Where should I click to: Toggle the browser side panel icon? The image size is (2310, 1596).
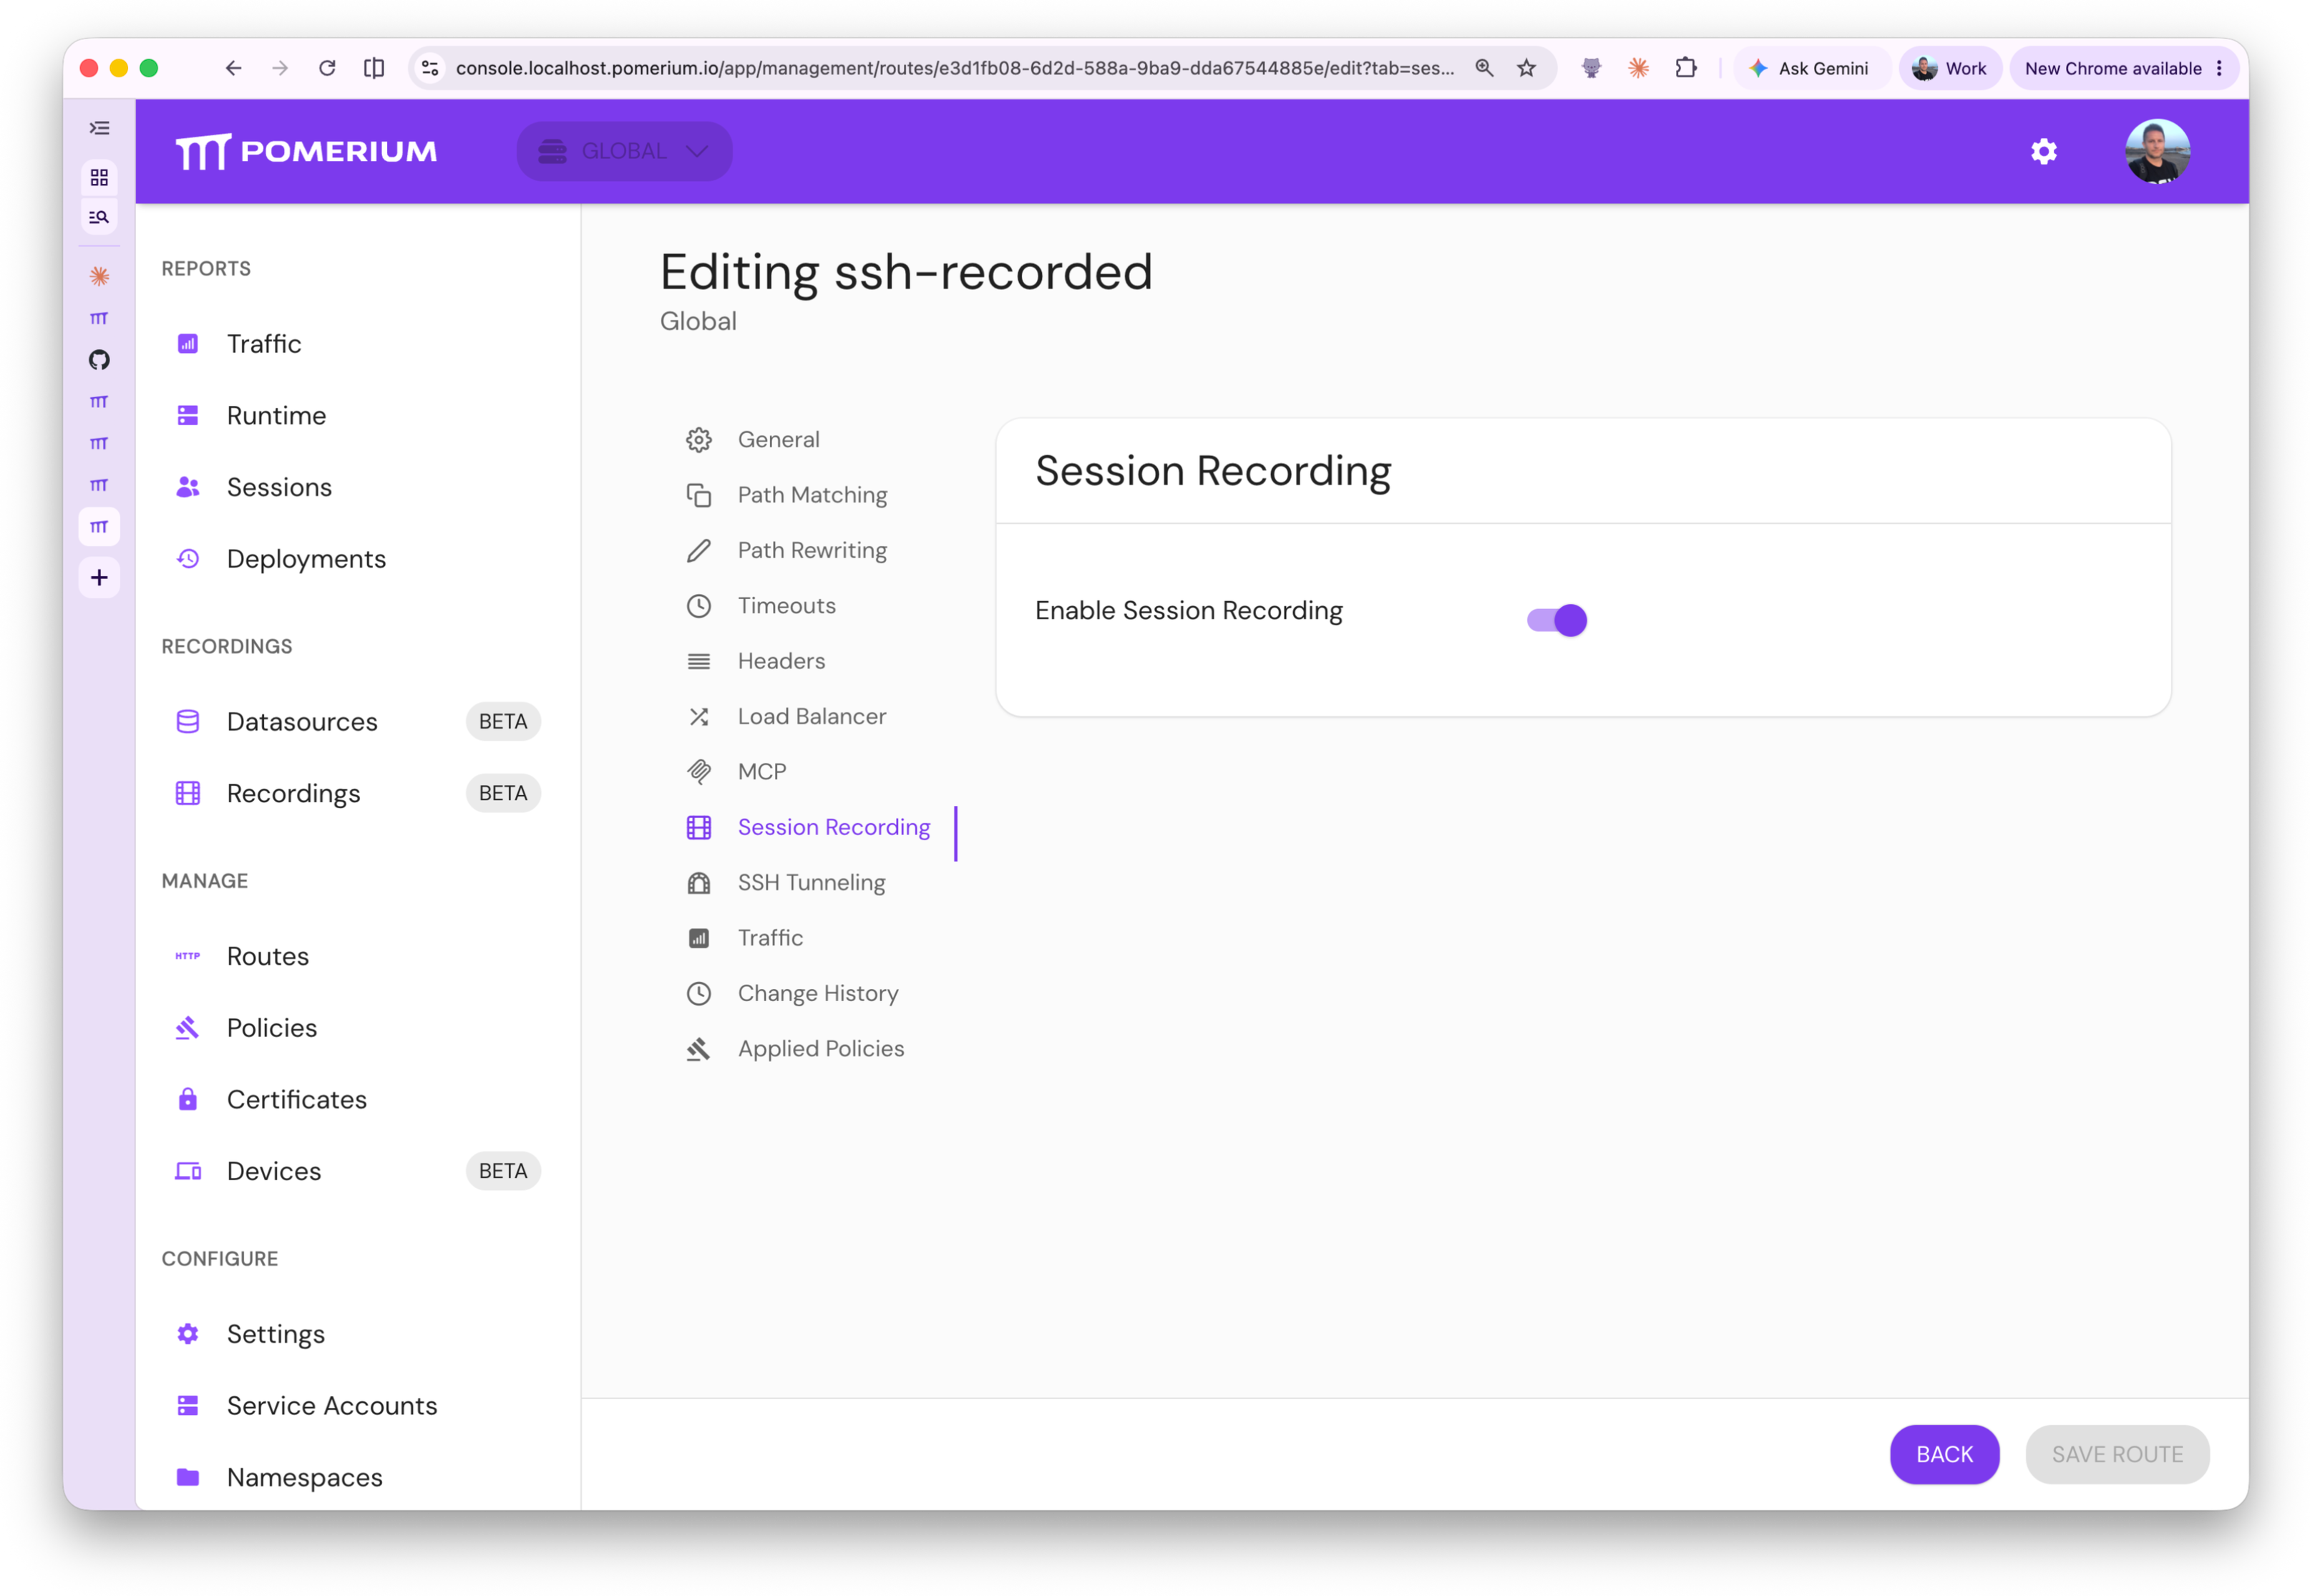point(374,68)
